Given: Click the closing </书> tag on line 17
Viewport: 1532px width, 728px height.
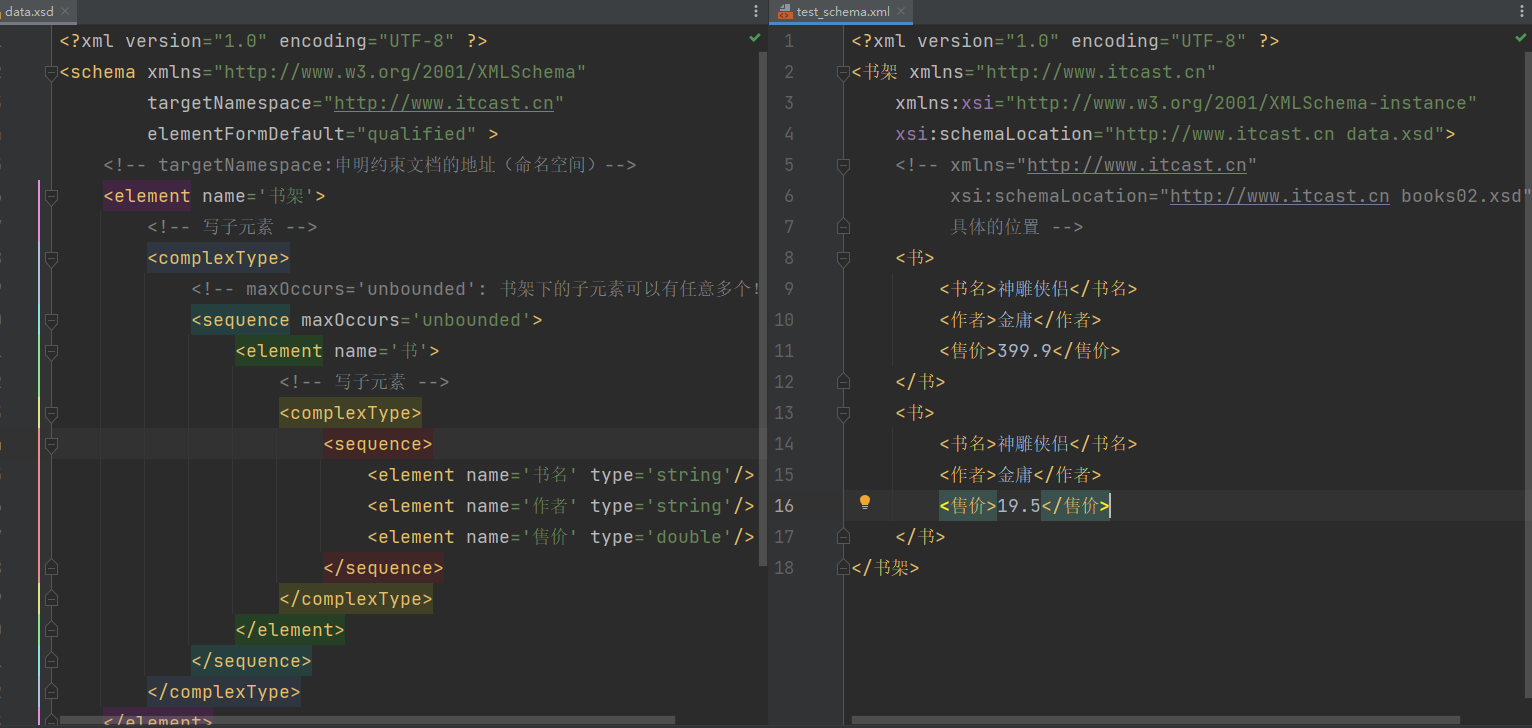Looking at the screenshot, I should click(x=920, y=537).
